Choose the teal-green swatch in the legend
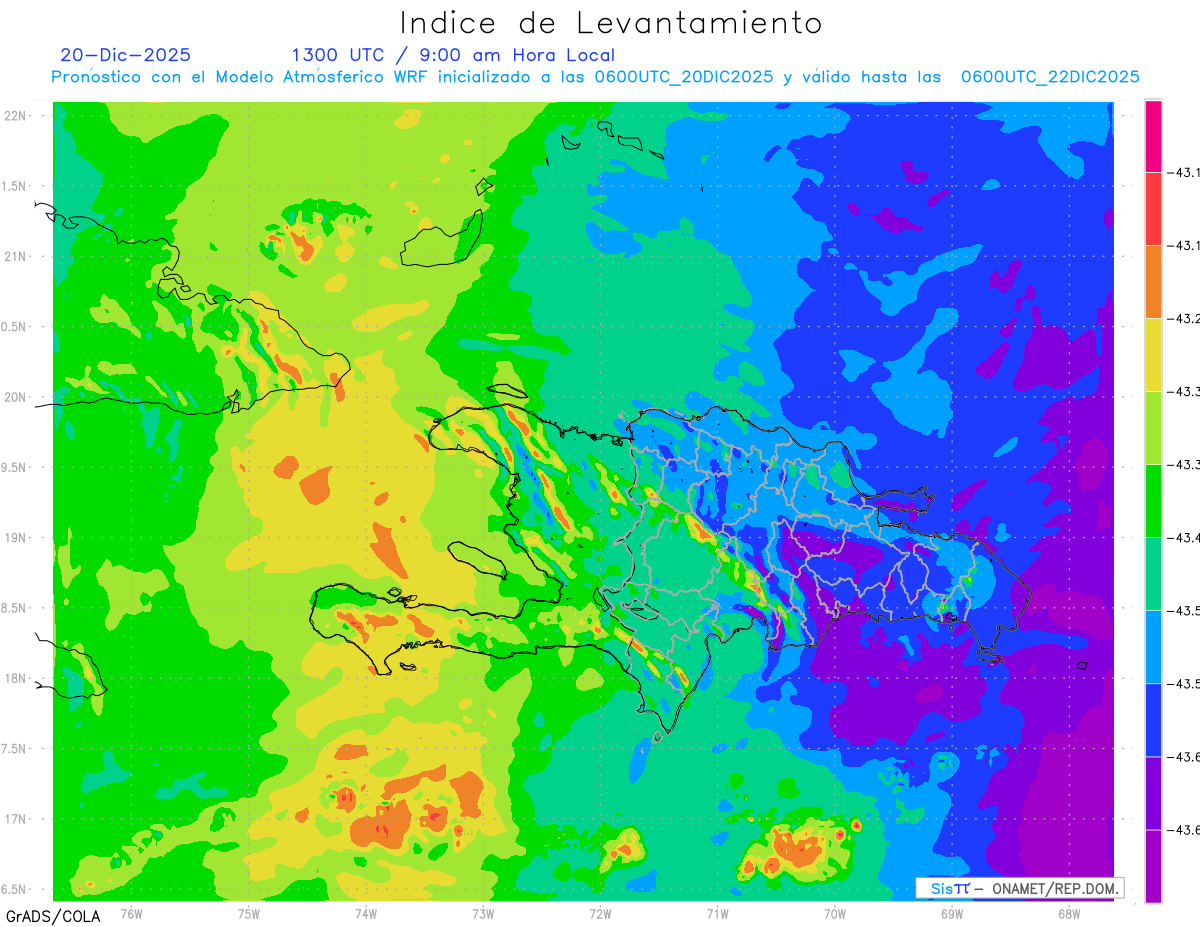The height and width of the screenshot is (927, 1200). coord(1153,574)
